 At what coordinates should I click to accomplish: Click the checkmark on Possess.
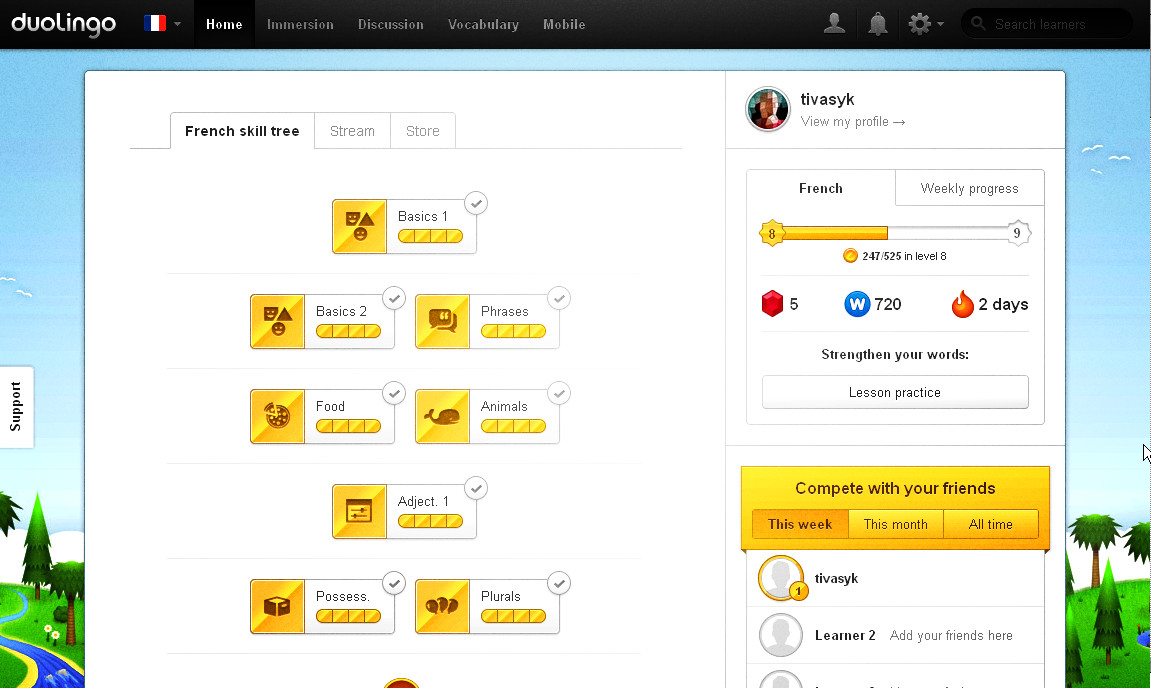pyautogui.click(x=394, y=584)
